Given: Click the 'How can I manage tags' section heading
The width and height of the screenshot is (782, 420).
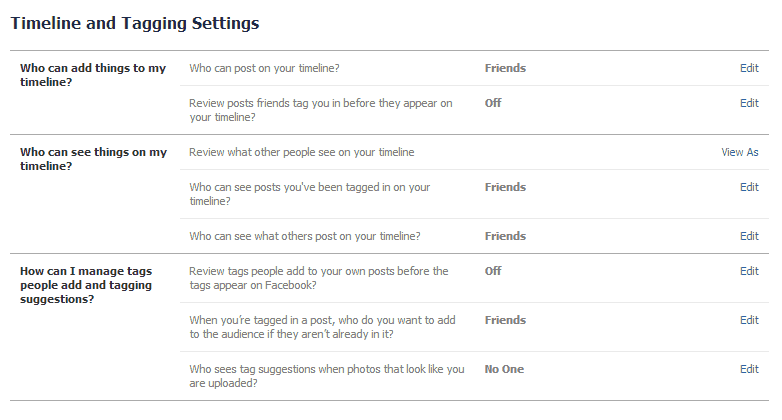Looking at the screenshot, I should [x=86, y=285].
